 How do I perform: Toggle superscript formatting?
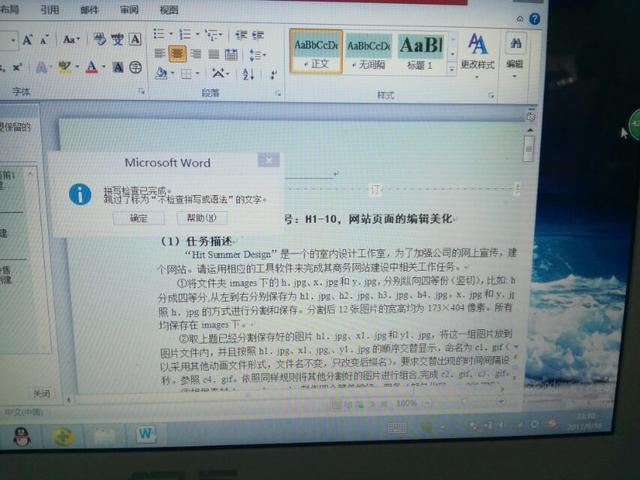17,67
